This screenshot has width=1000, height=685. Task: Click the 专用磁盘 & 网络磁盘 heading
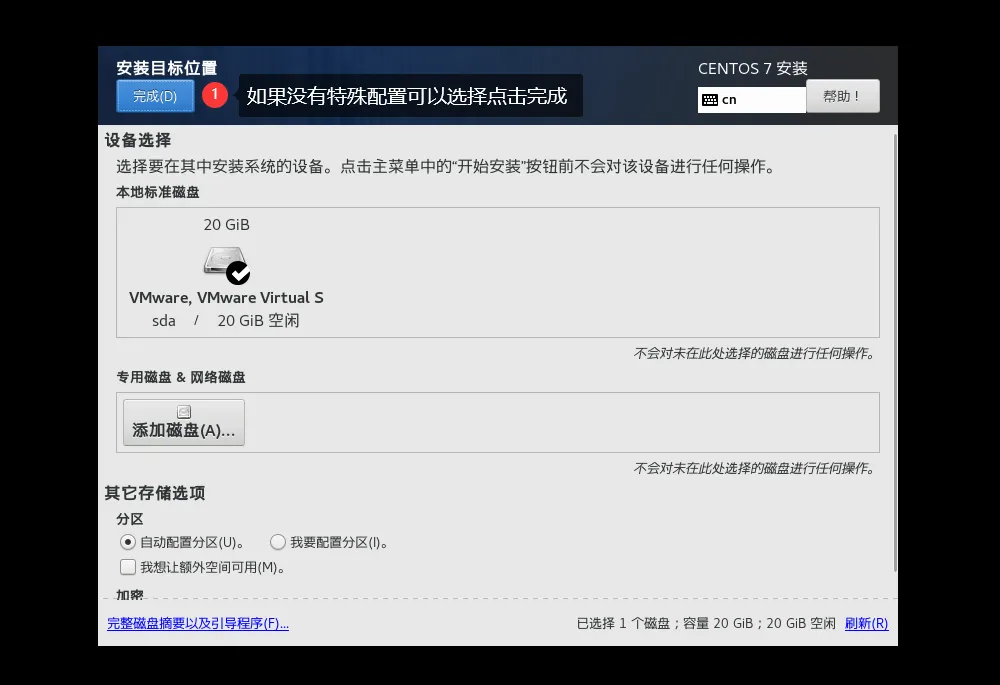(x=180, y=377)
